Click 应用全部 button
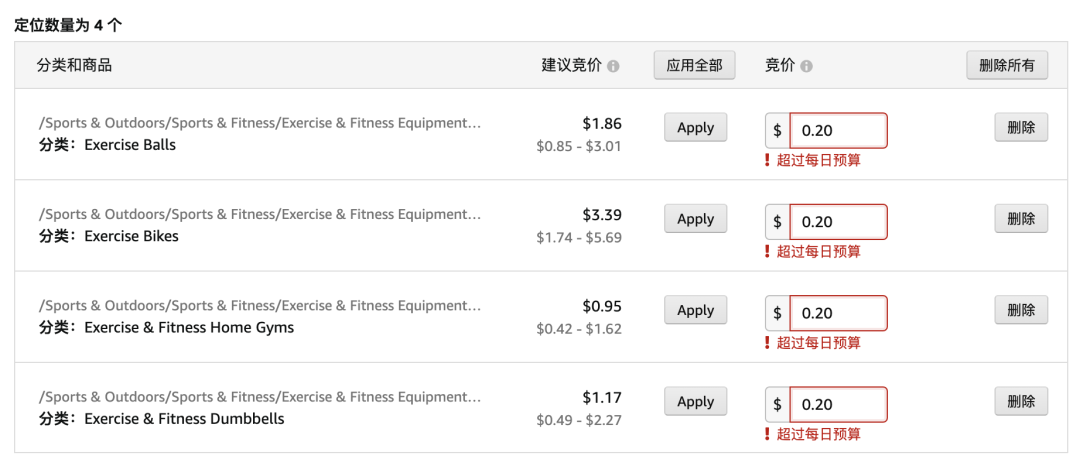This screenshot has width=1080, height=459. click(694, 65)
